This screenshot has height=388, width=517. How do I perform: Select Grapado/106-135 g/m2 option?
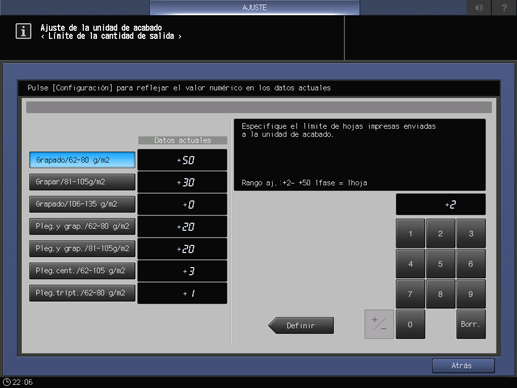(x=82, y=204)
